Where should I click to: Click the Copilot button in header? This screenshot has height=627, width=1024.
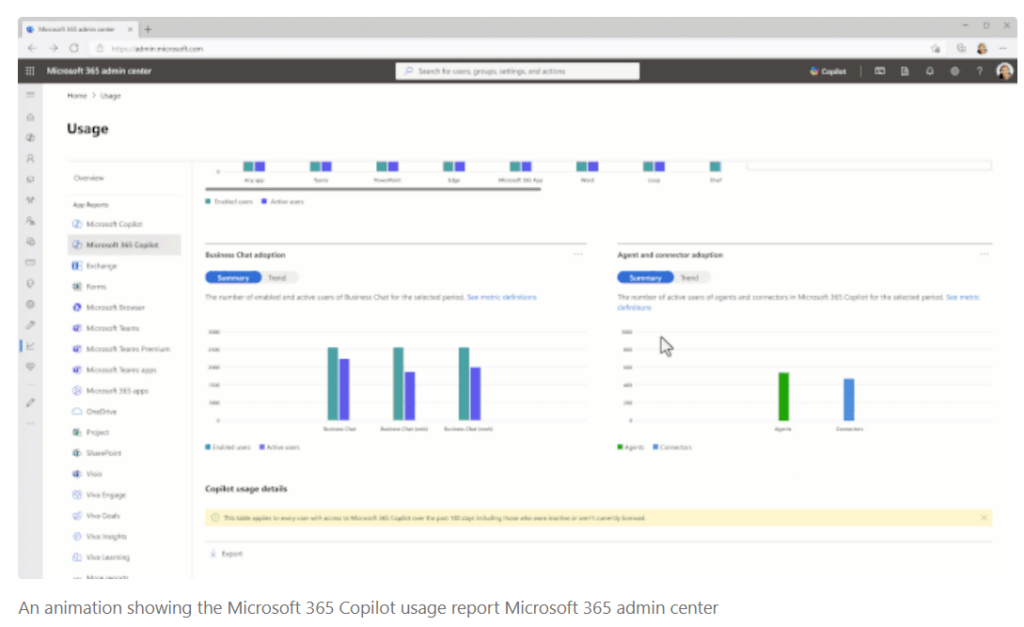point(828,71)
